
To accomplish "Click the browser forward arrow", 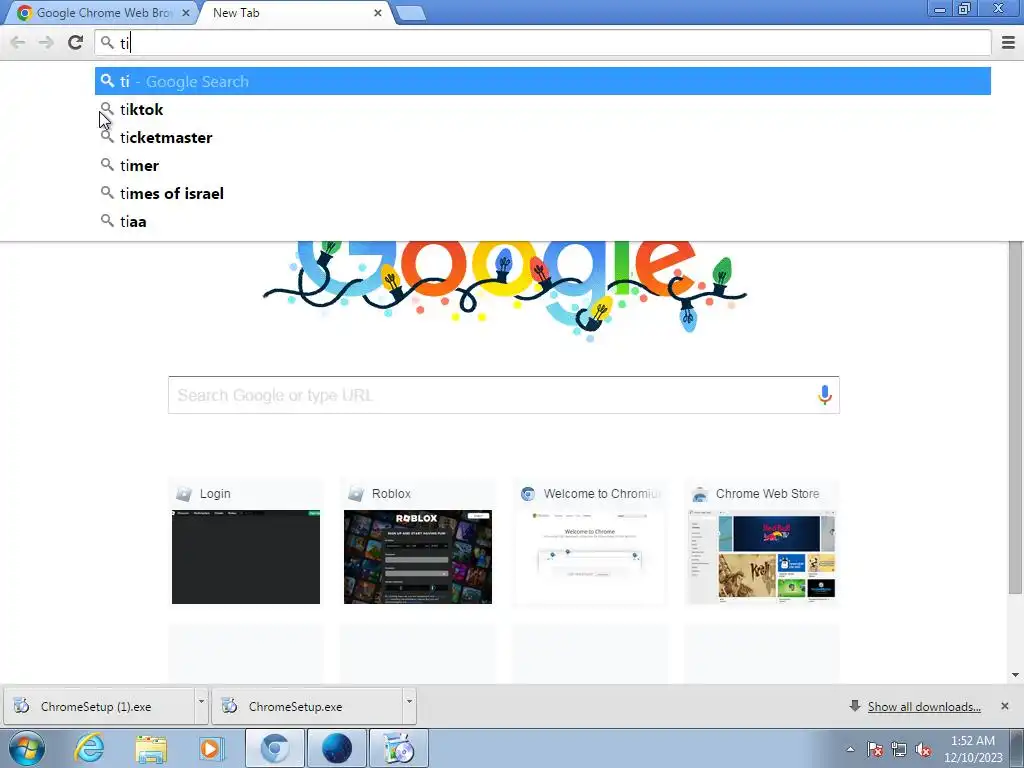I will click(46, 42).
